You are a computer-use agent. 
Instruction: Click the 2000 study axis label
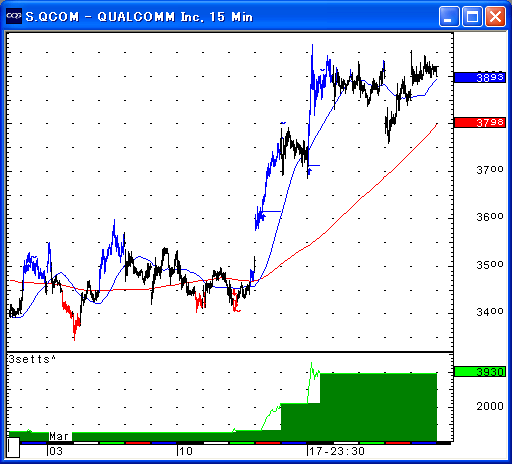coord(490,406)
